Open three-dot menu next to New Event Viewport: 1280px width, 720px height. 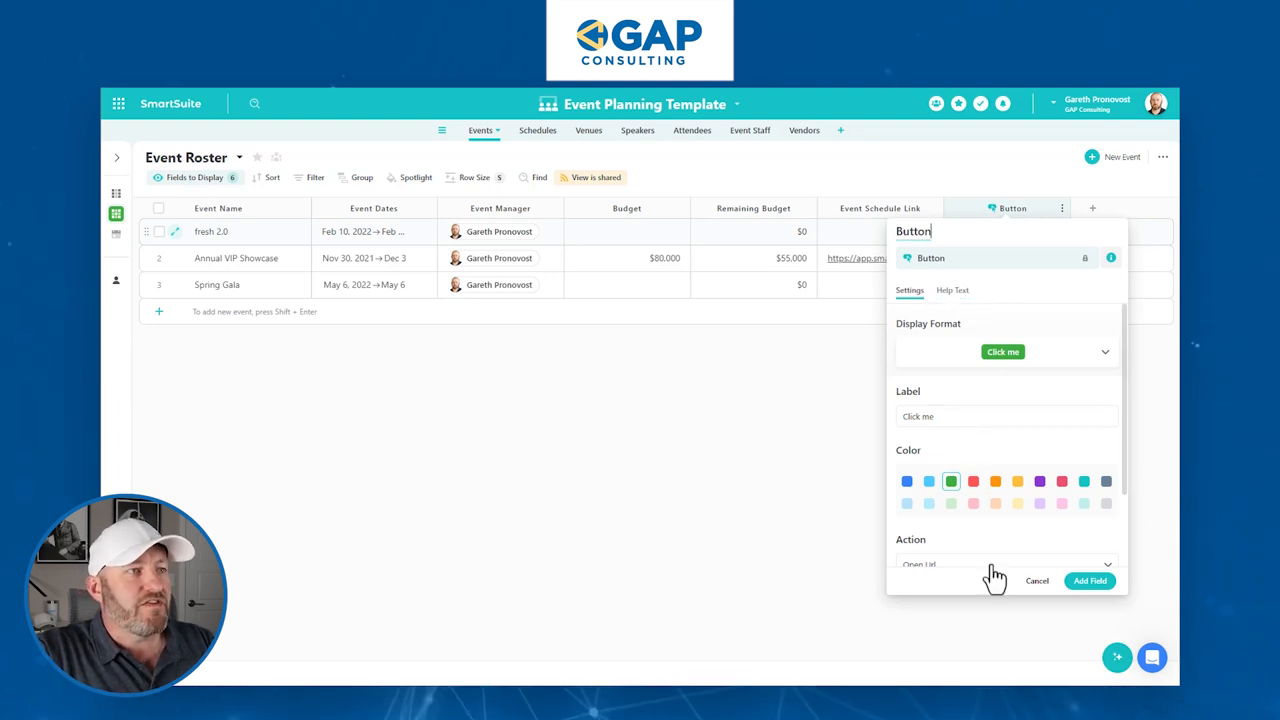click(1162, 157)
